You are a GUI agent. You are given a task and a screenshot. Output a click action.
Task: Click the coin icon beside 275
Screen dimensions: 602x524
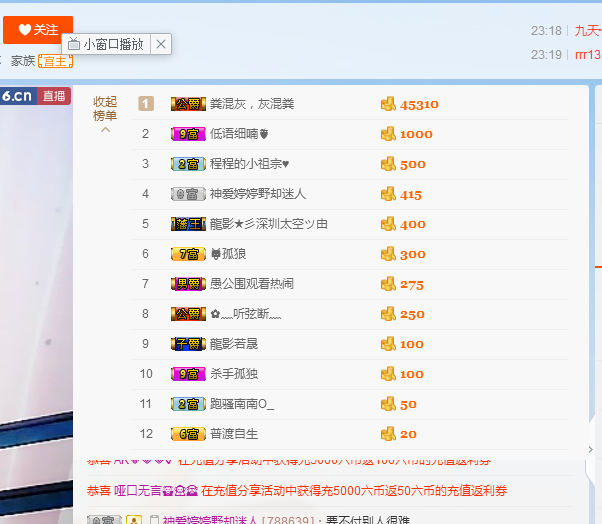coord(388,284)
